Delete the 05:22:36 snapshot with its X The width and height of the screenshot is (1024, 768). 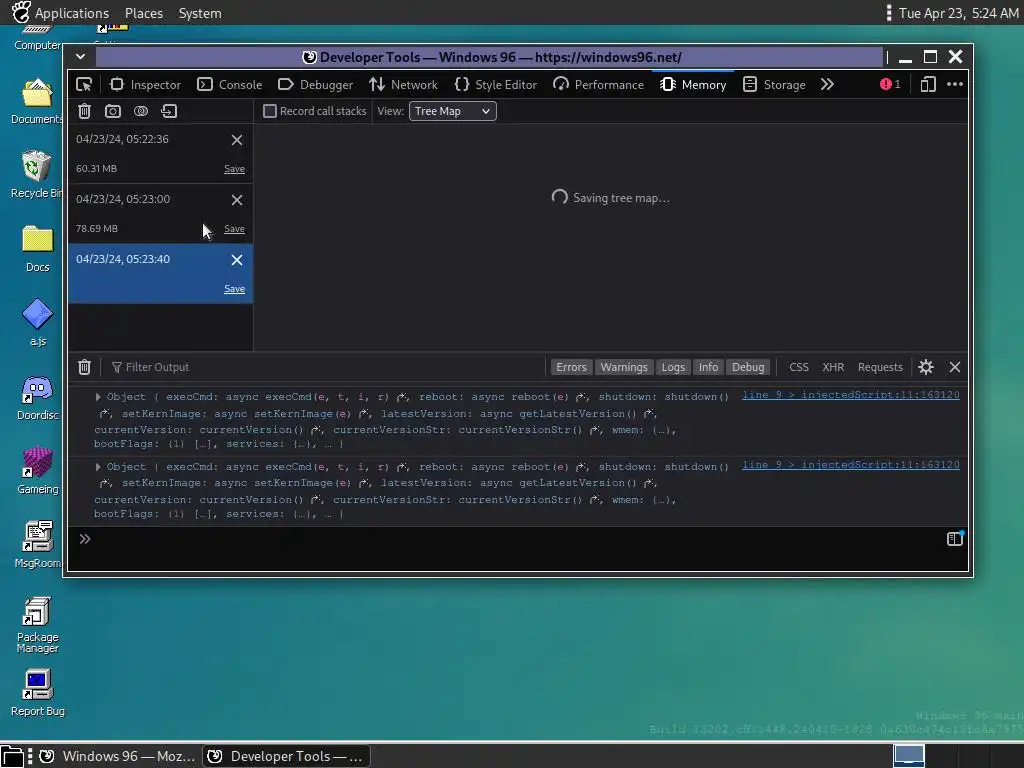click(x=237, y=140)
